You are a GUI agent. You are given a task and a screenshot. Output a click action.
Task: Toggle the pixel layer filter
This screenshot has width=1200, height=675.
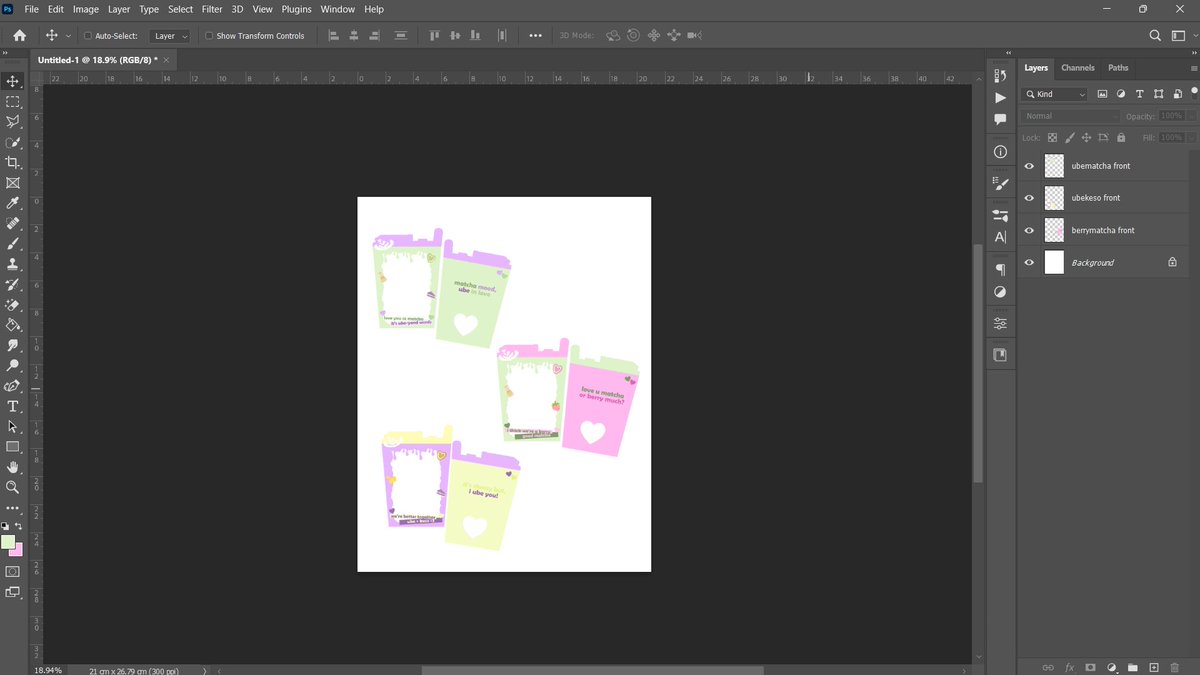(x=1102, y=94)
